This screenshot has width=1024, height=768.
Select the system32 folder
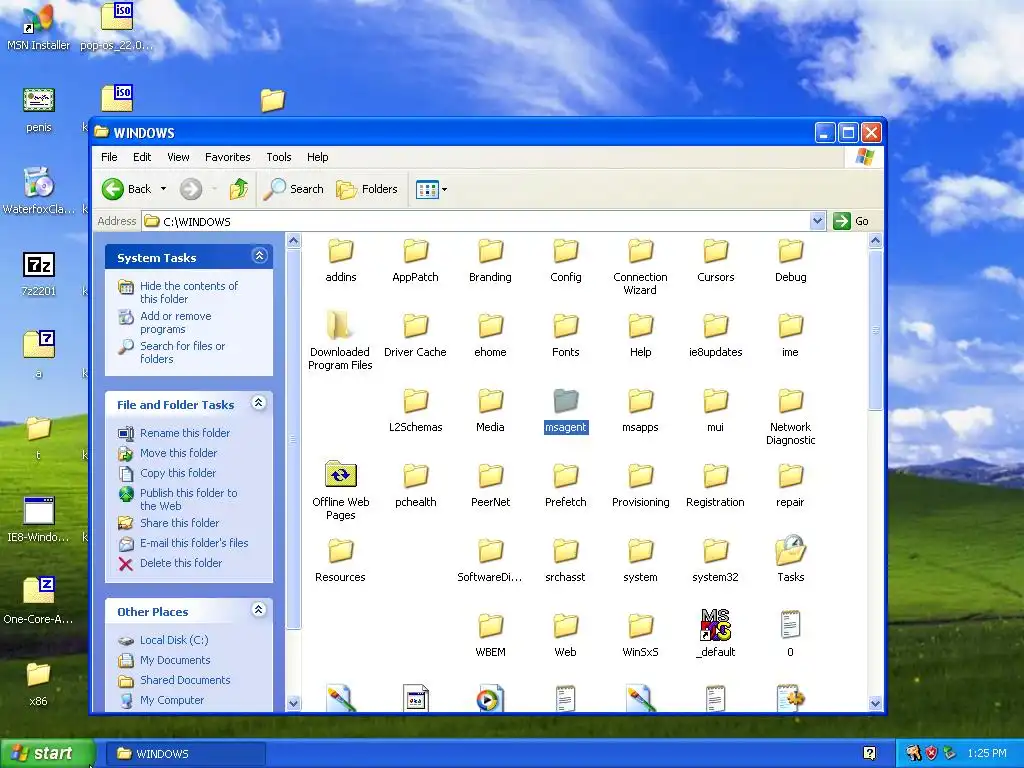[716, 560]
